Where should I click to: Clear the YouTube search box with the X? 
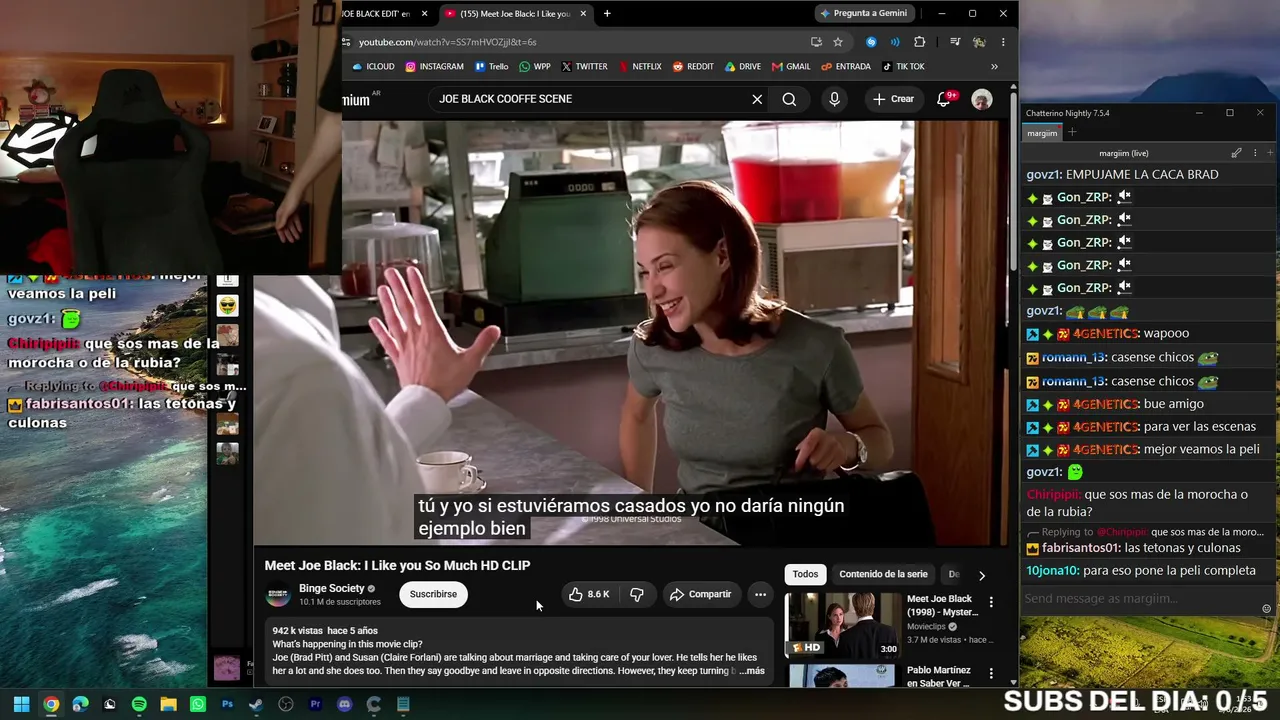(x=757, y=99)
